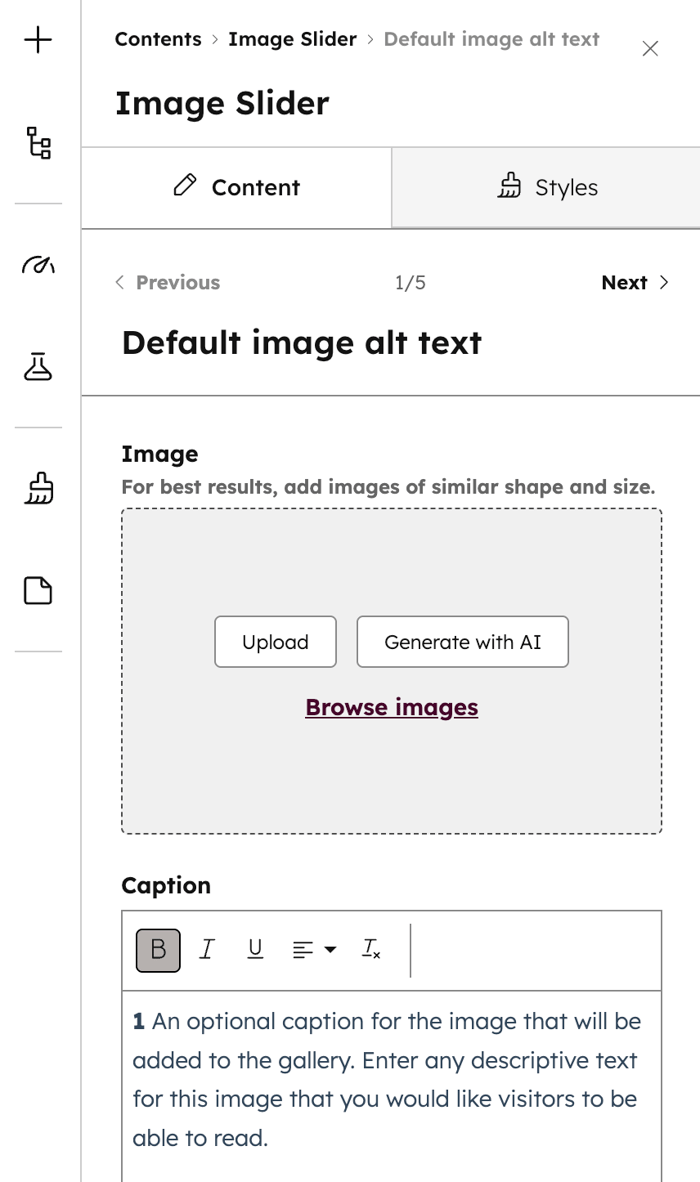Open the optimize gauge icon in sidebar

click(38, 265)
